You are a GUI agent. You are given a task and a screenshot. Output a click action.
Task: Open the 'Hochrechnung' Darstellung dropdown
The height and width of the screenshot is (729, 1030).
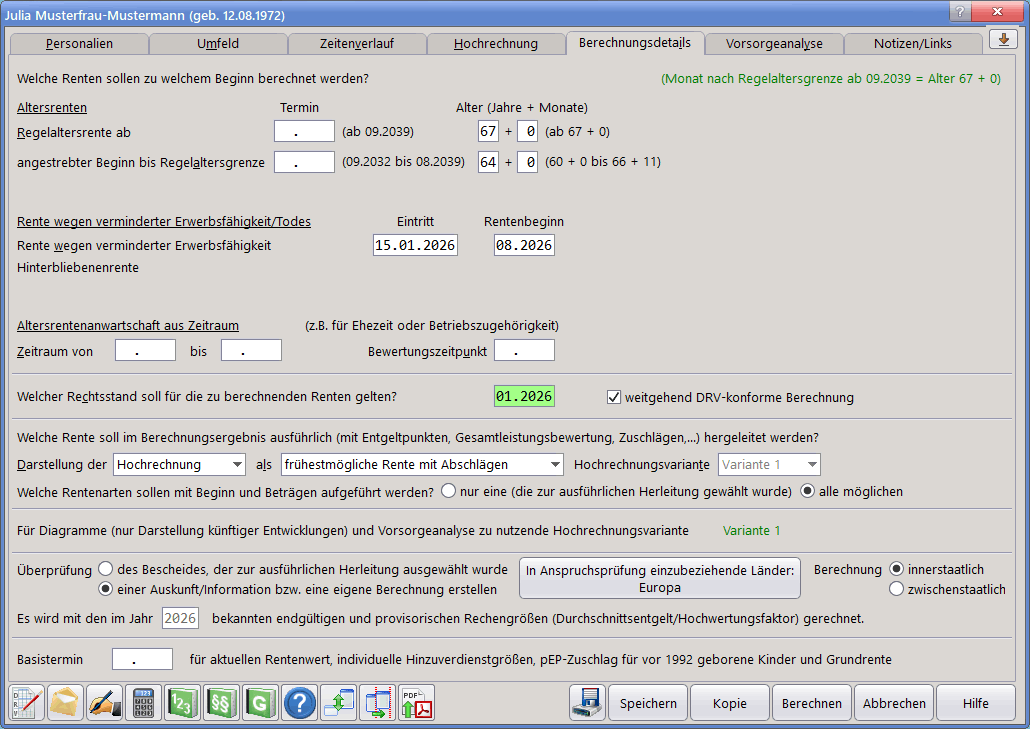click(x=180, y=464)
